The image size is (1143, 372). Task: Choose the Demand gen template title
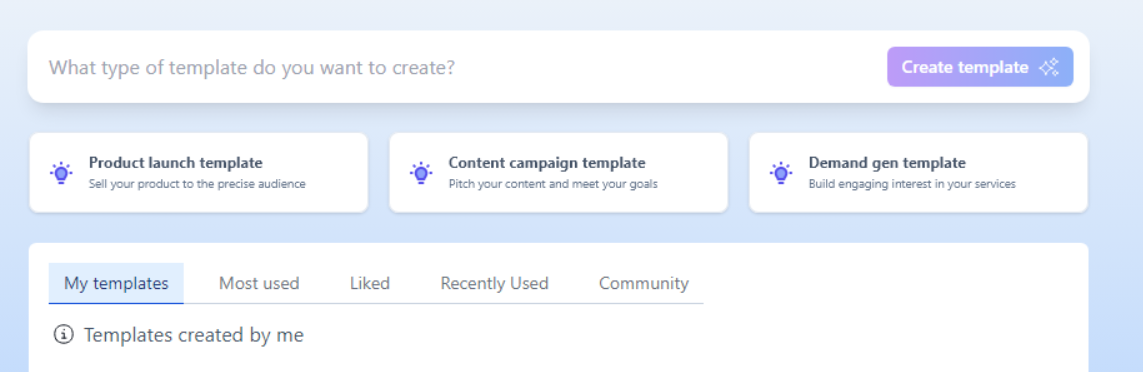(x=887, y=163)
